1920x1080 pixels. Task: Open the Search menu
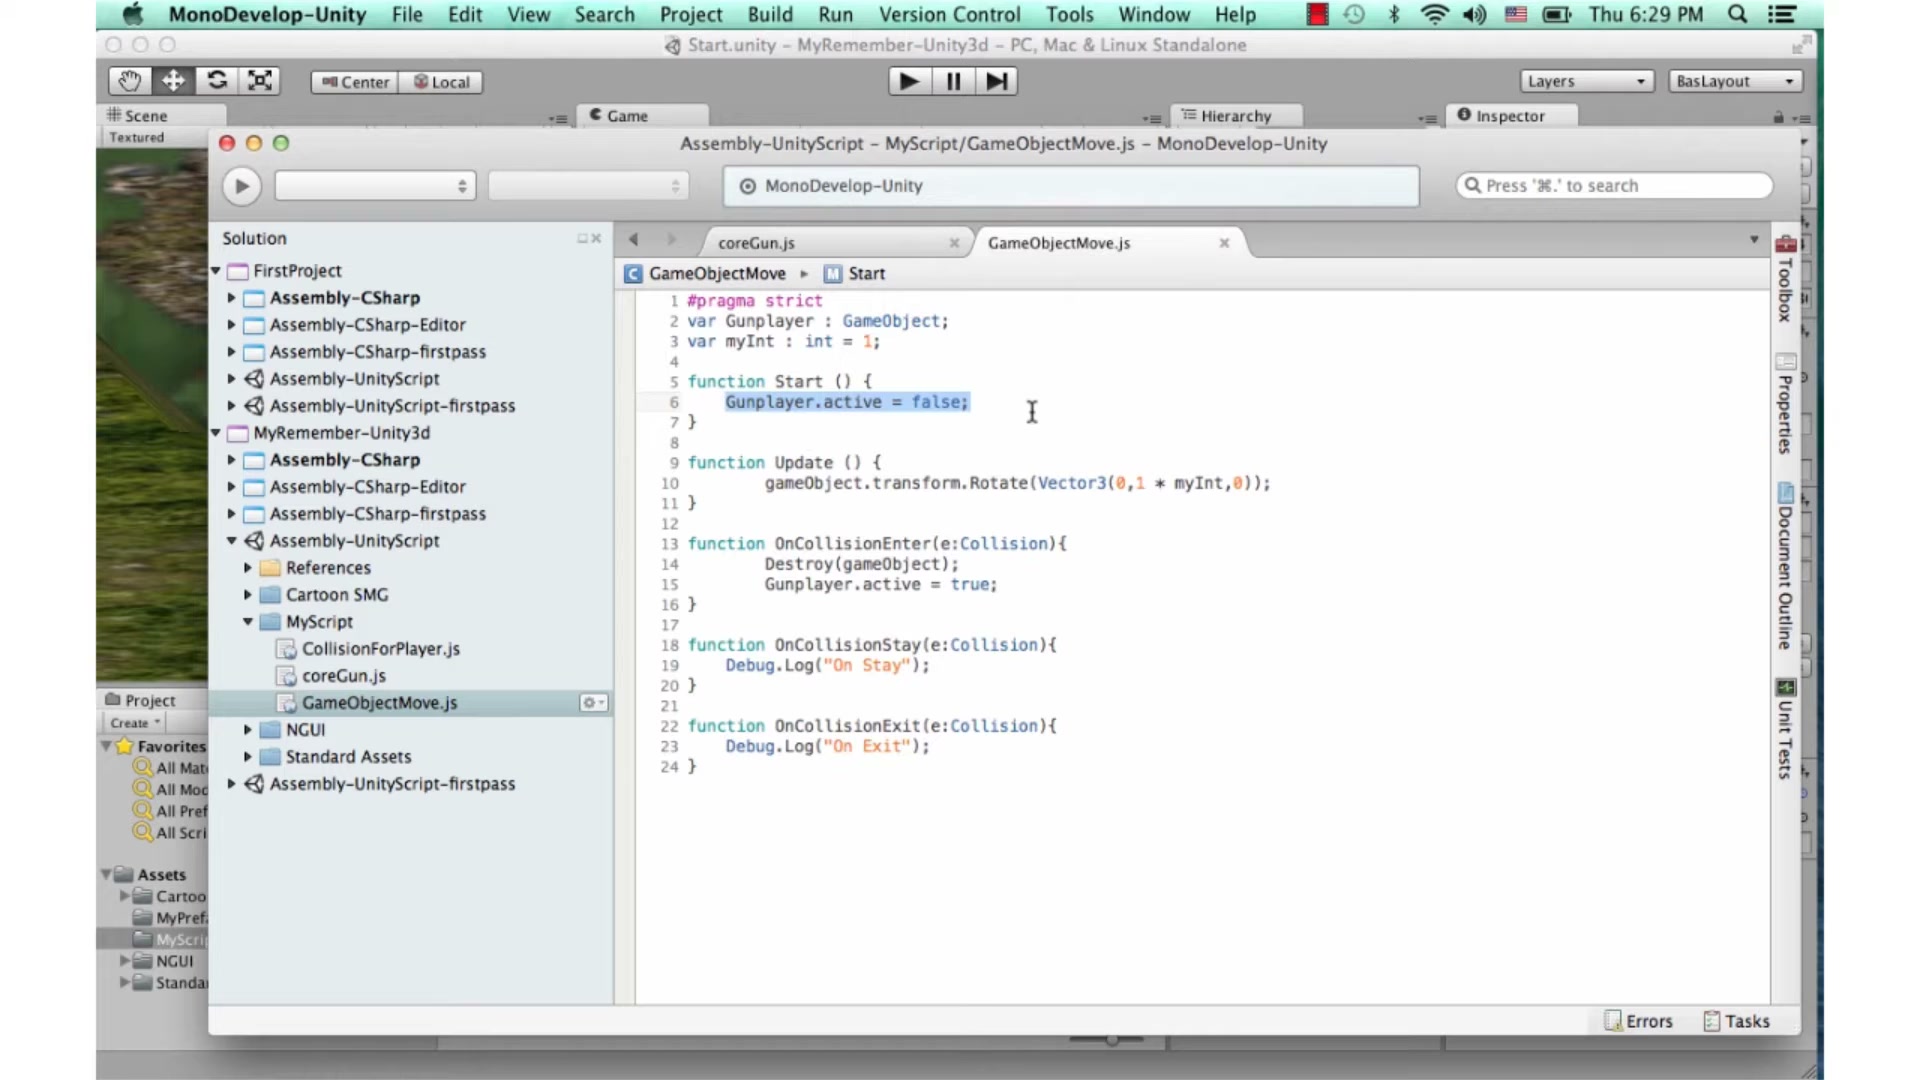[604, 14]
